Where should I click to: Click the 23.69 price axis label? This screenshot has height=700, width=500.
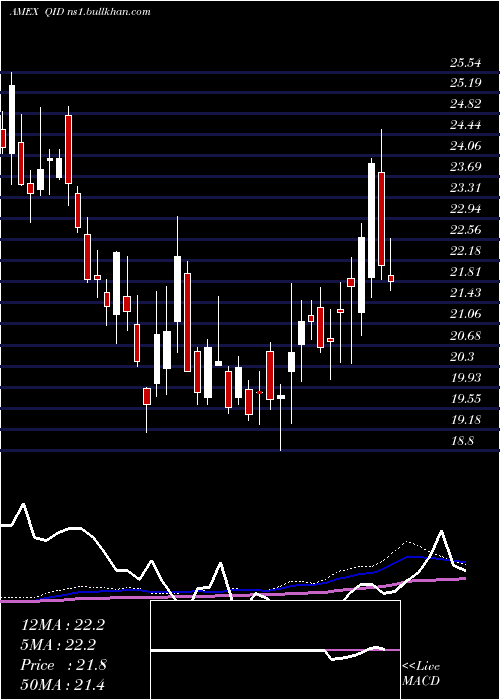(466, 167)
